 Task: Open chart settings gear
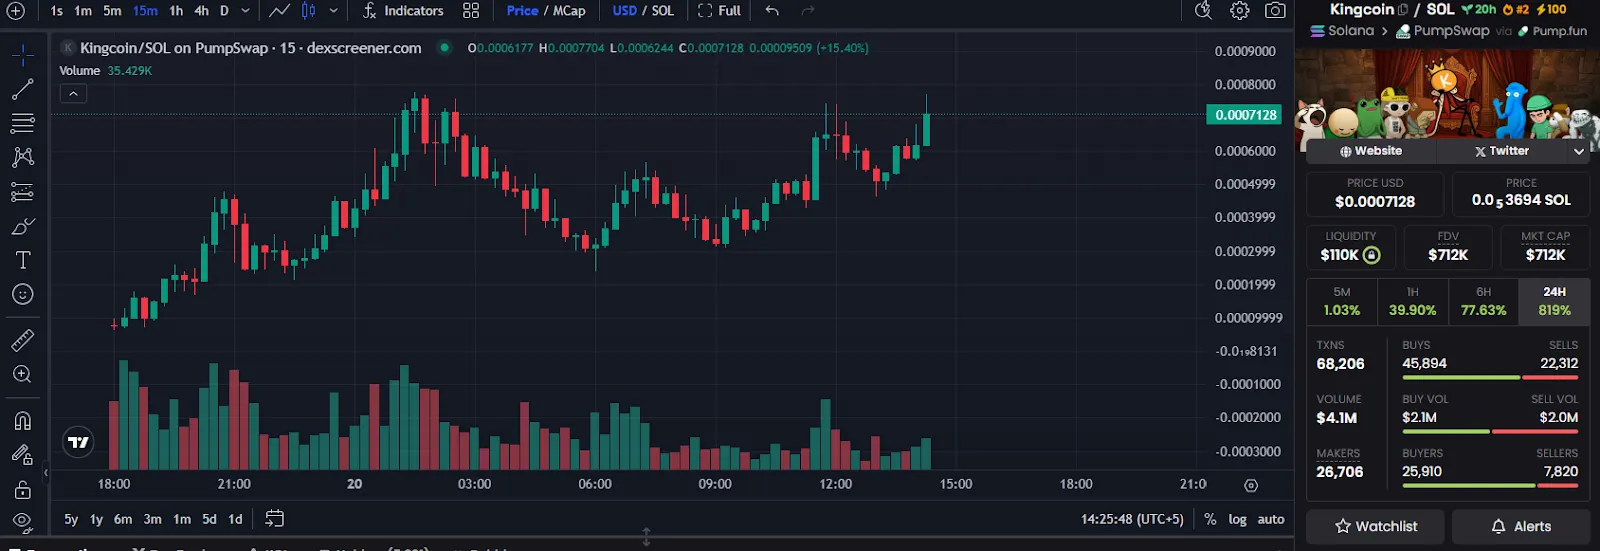coord(1240,11)
